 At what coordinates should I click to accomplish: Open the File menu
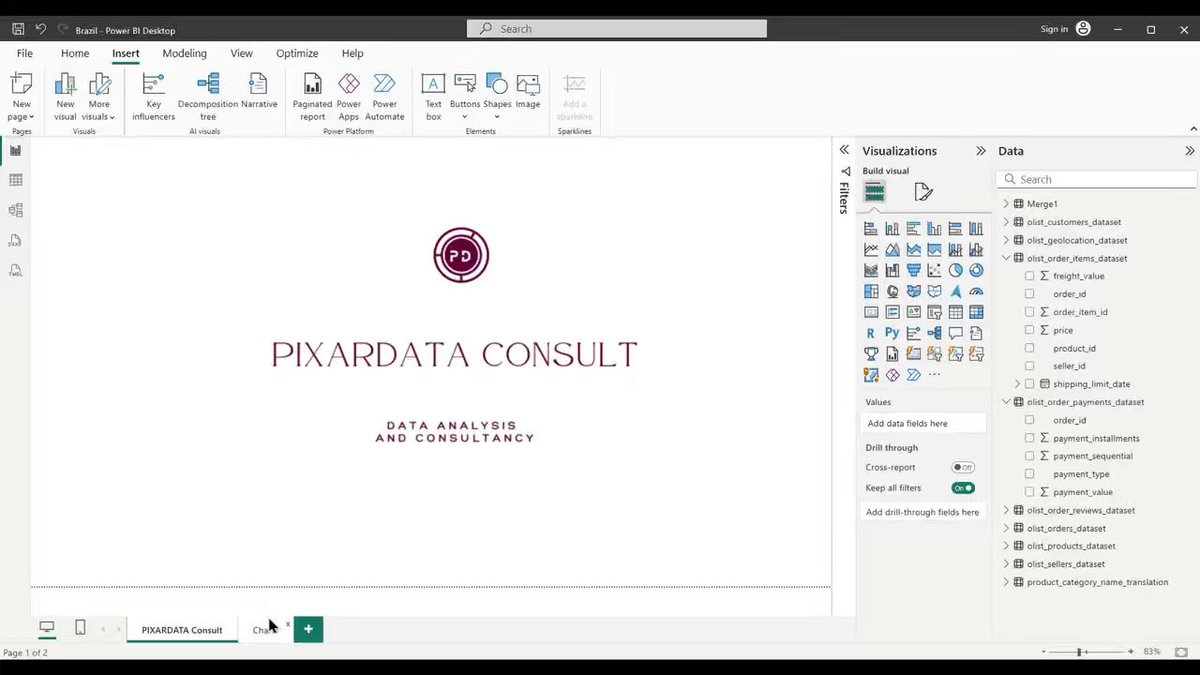[25, 53]
